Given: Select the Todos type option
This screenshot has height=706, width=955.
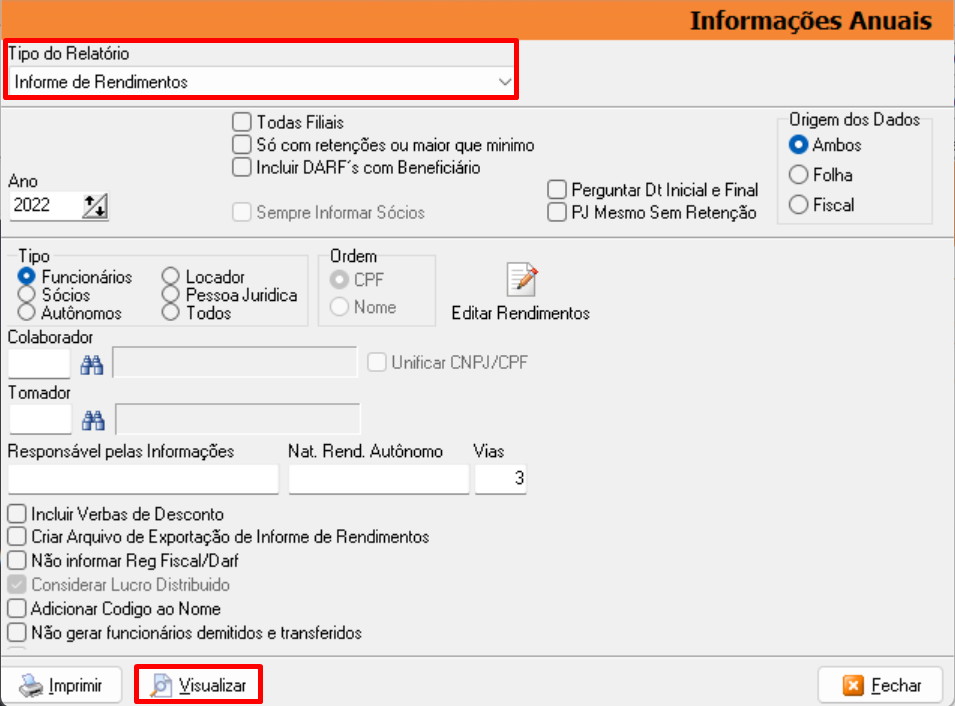Looking at the screenshot, I should tap(171, 313).
